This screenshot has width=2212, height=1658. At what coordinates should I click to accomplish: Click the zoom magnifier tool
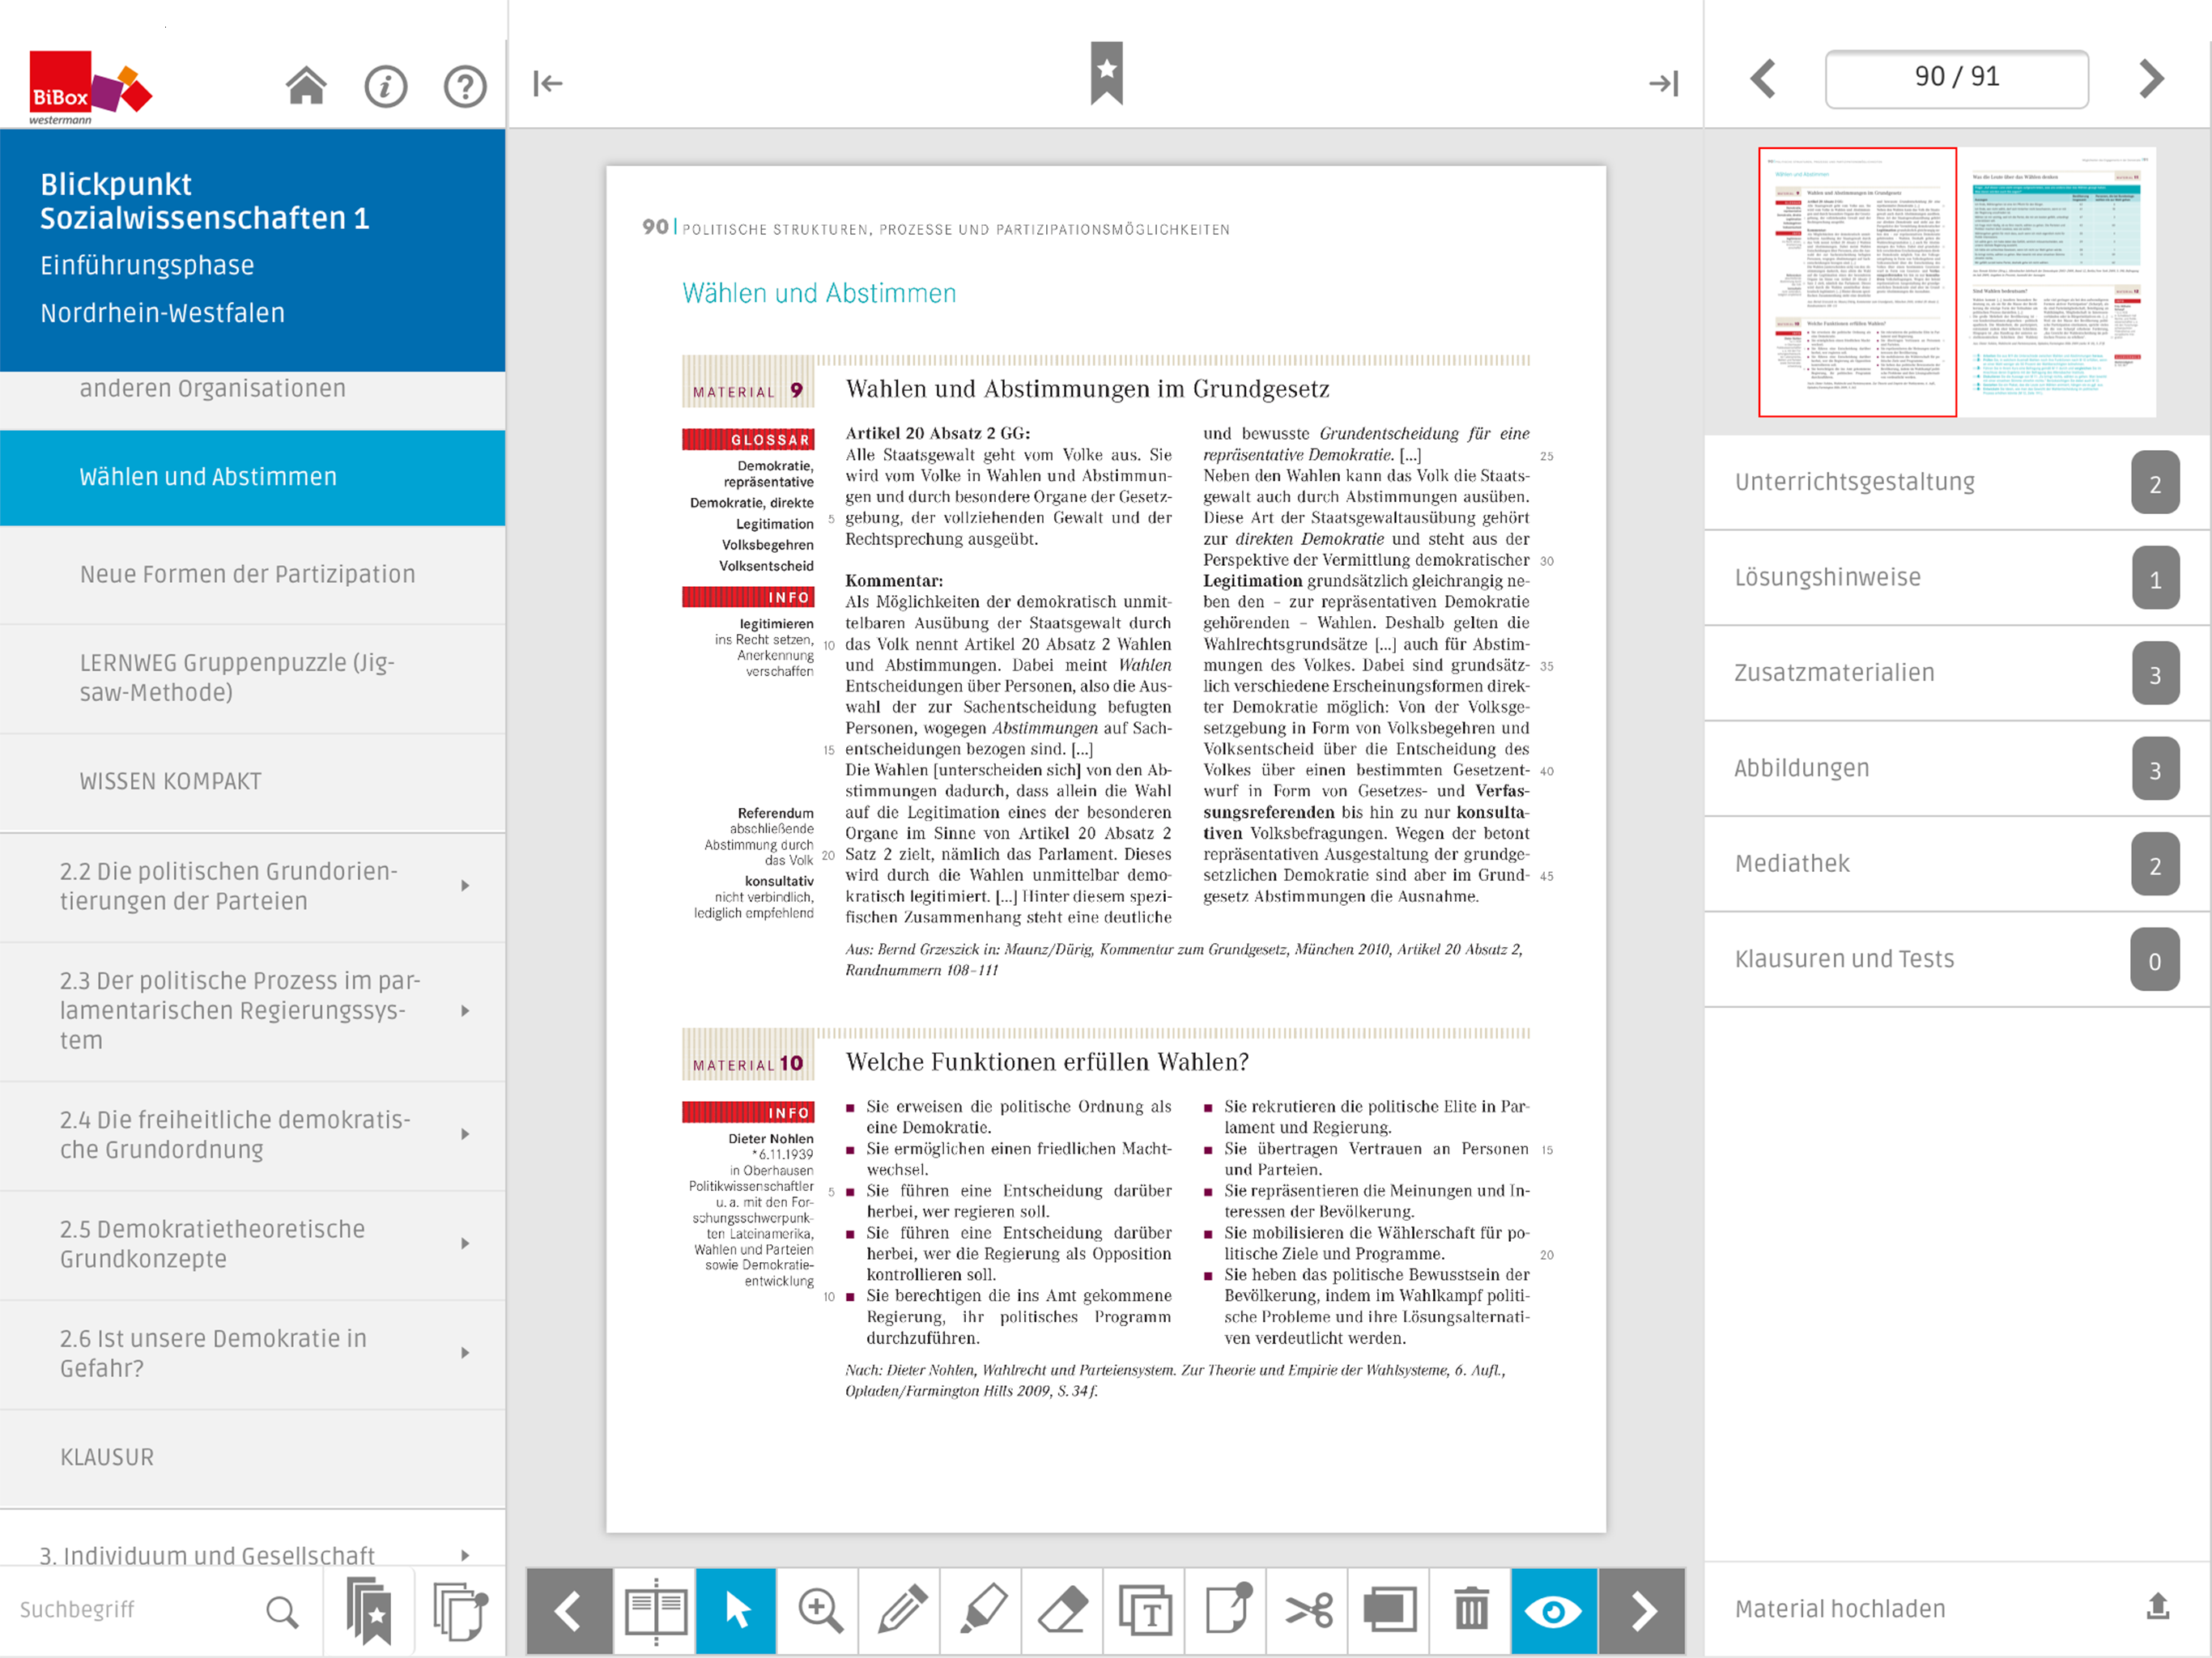click(x=819, y=1610)
